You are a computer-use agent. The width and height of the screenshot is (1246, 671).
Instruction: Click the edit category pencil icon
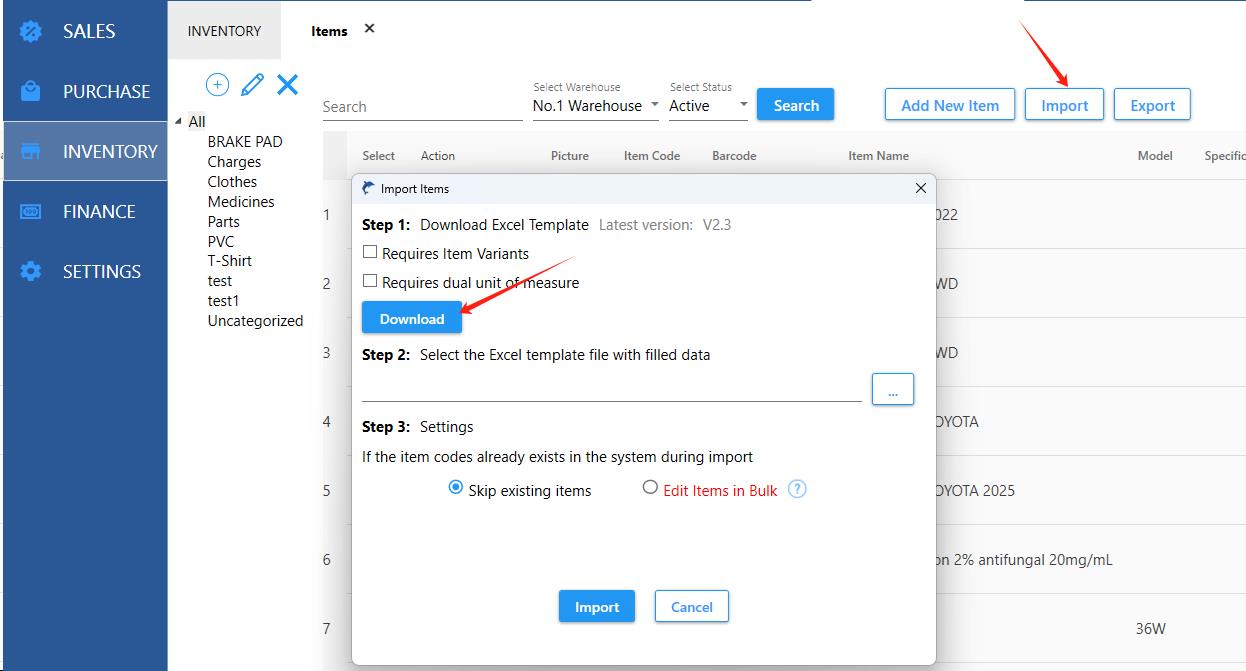click(252, 85)
